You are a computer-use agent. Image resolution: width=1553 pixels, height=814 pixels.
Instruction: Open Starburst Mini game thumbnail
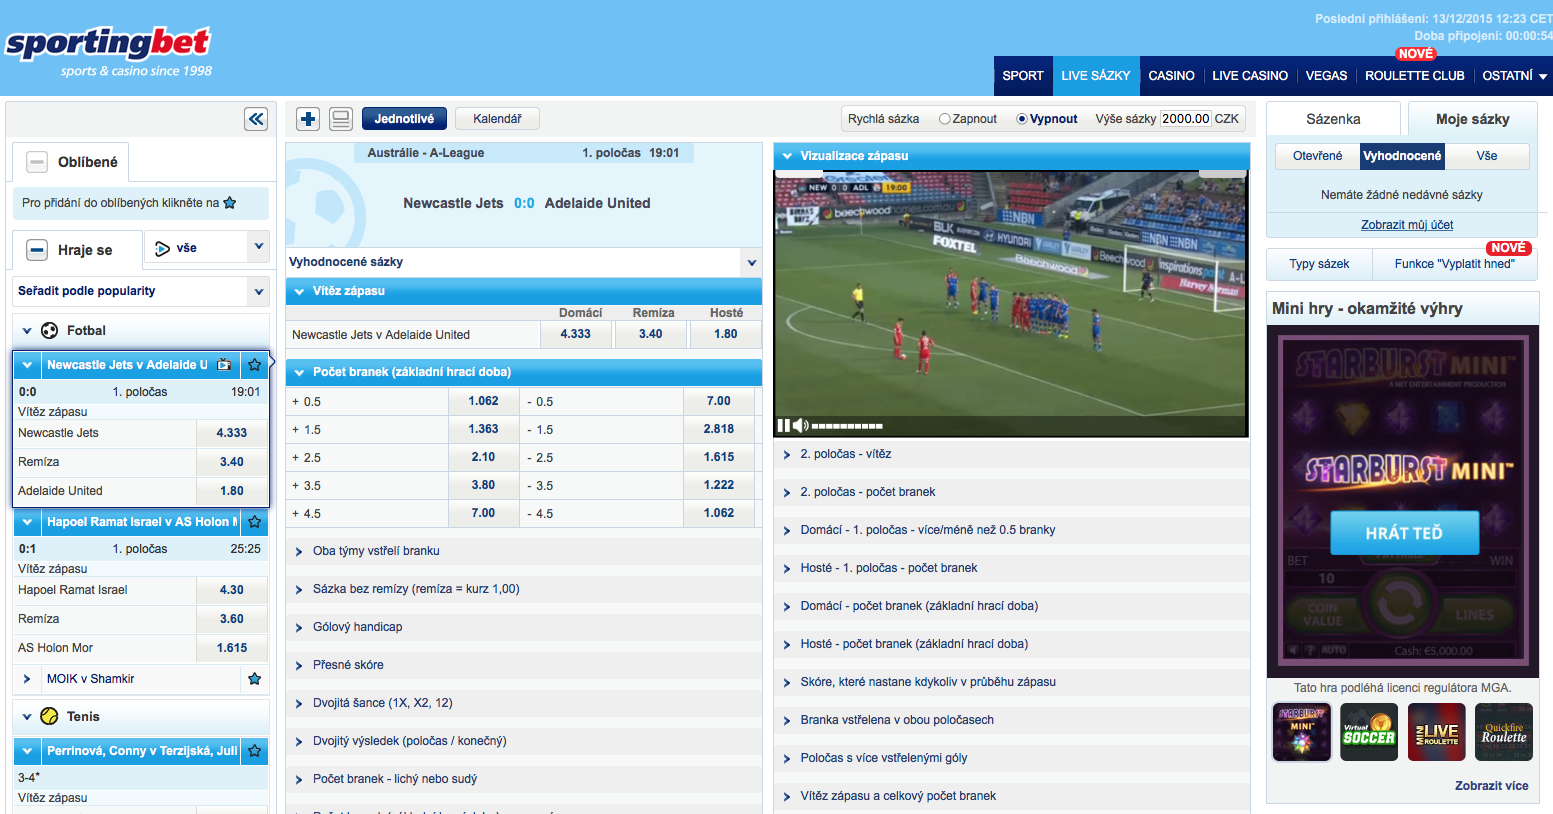click(1301, 732)
